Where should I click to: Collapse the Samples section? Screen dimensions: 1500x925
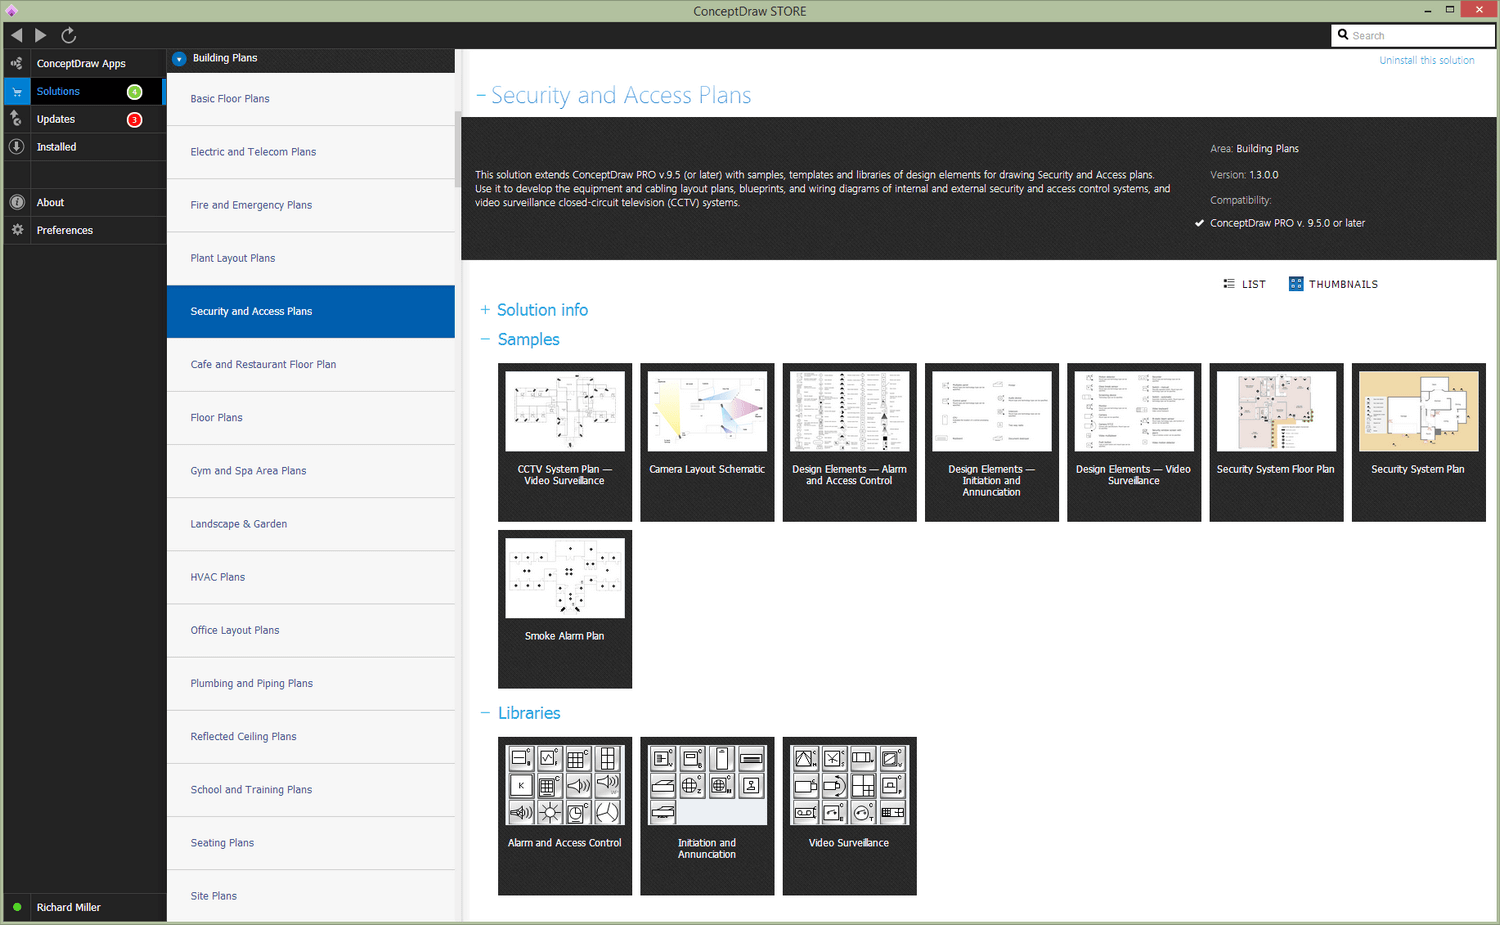[x=485, y=339]
